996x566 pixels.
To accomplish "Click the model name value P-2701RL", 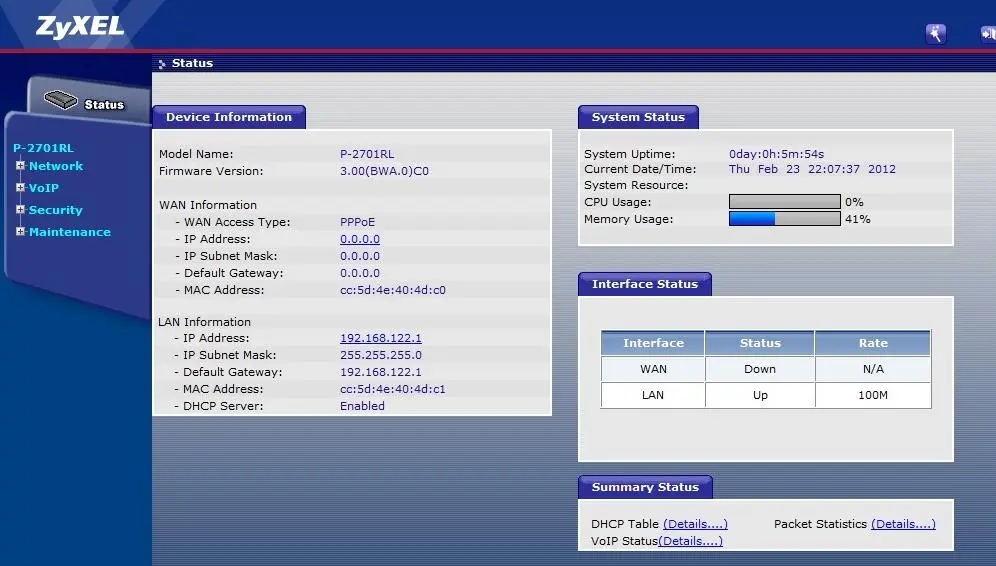I will [367, 154].
